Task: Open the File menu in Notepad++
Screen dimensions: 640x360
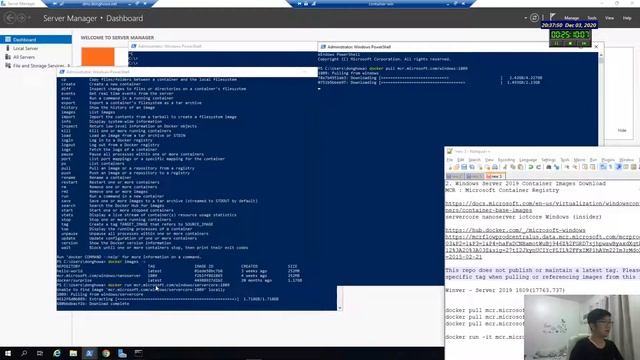Action: (450, 160)
